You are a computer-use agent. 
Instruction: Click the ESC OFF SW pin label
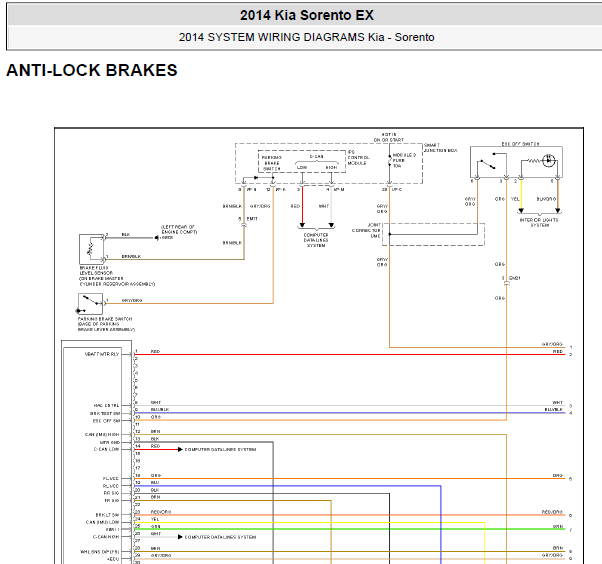[x=106, y=421]
